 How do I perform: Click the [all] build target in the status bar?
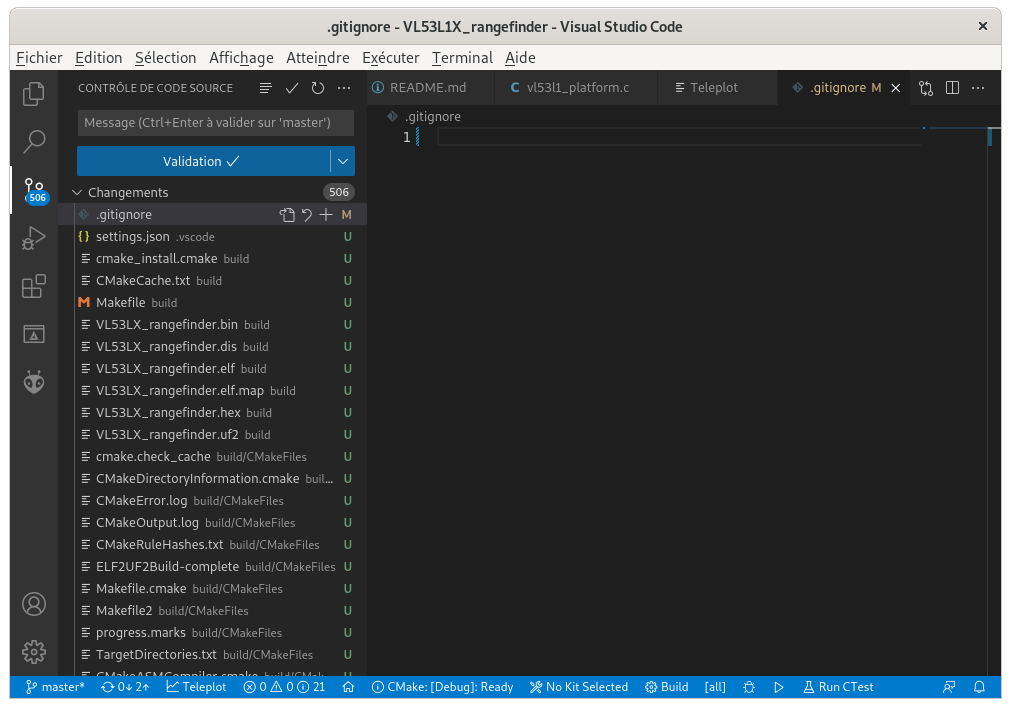(x=715, y=687)
